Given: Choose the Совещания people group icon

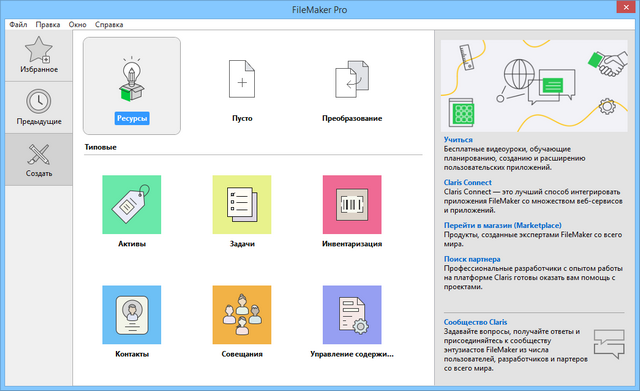Looking at the screenshot, I should [x=242, y=315].
